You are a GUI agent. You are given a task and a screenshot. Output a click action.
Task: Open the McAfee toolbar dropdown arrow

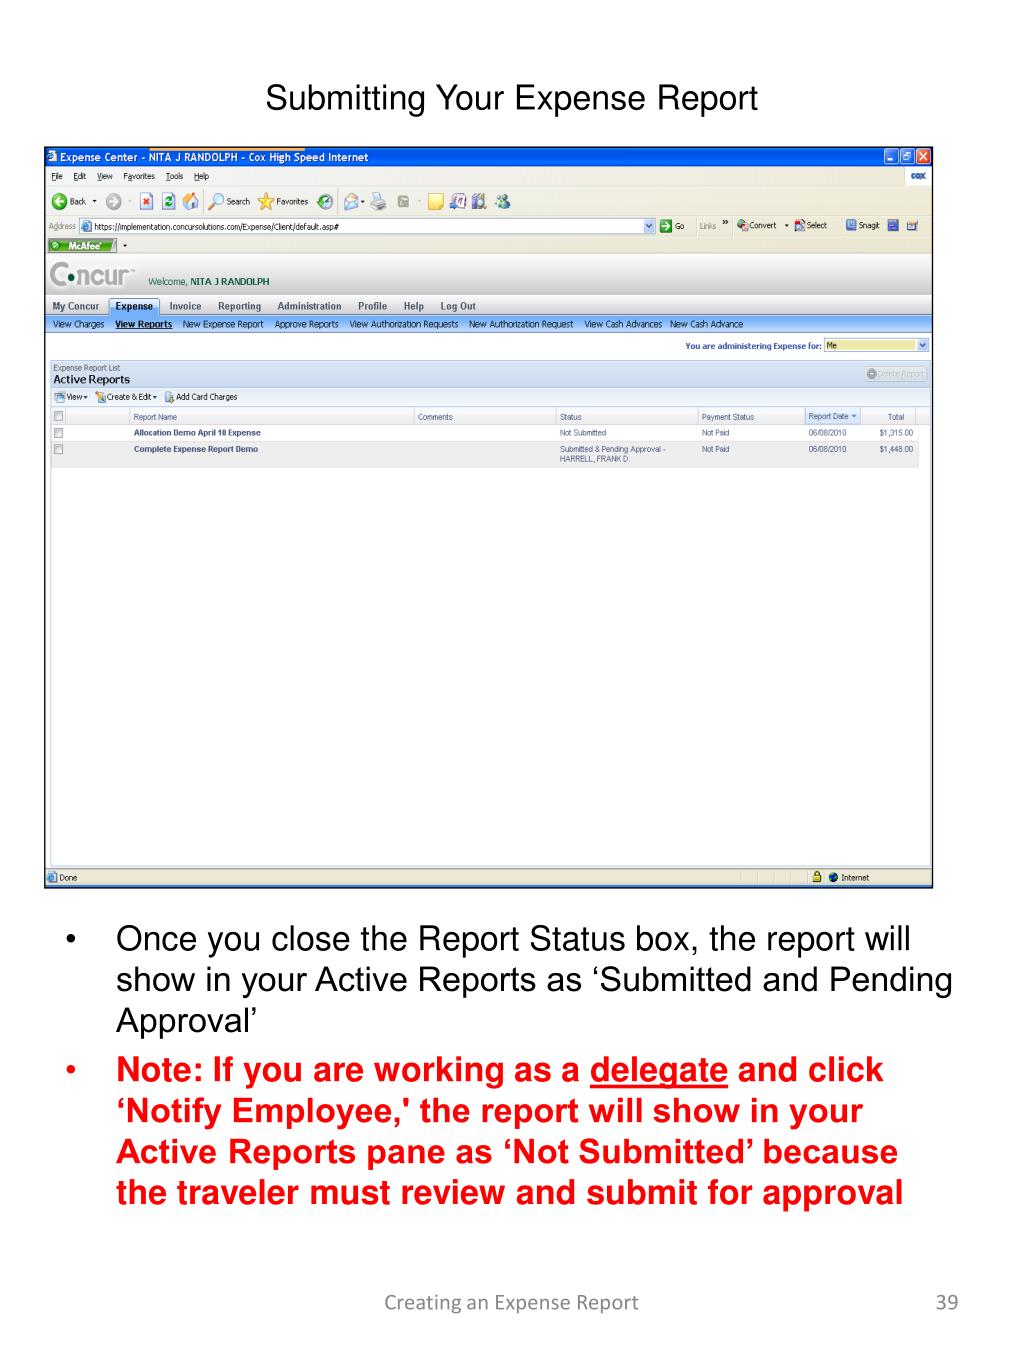(x=125, y=245)
